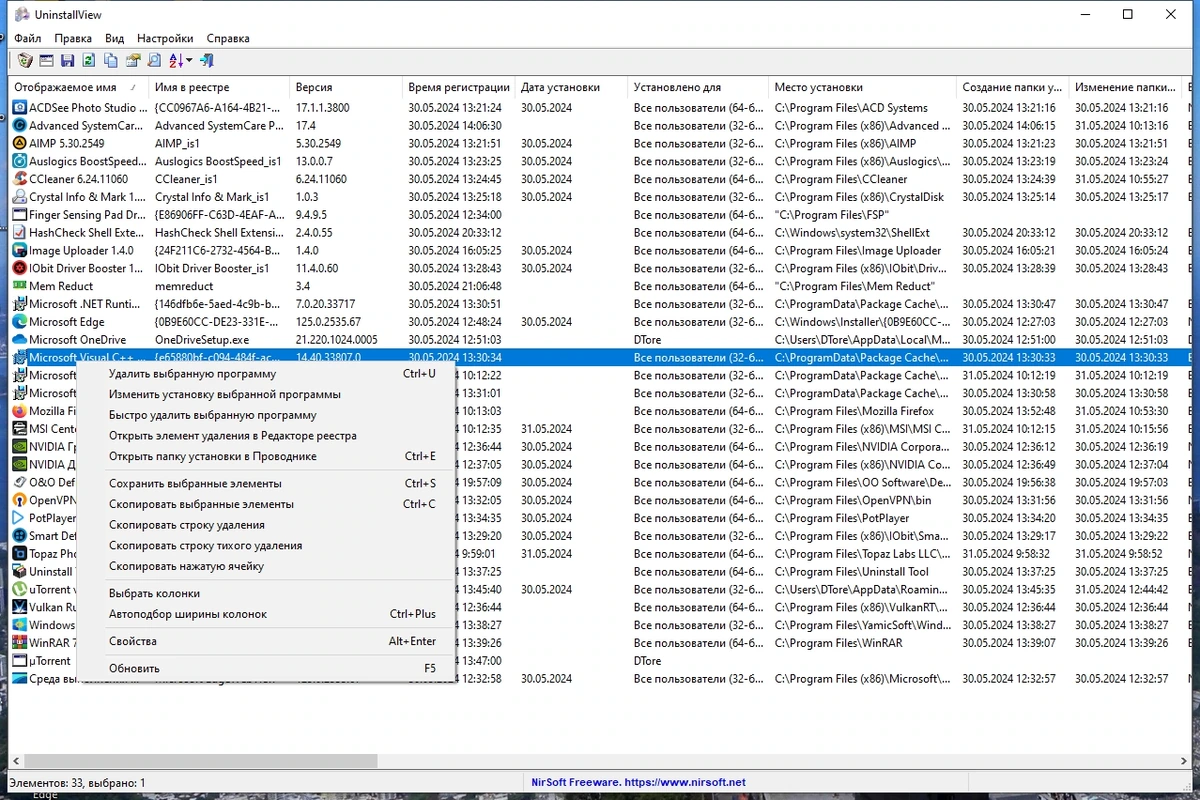
Task: Open the Файл menu
Action: pos(28,38)
